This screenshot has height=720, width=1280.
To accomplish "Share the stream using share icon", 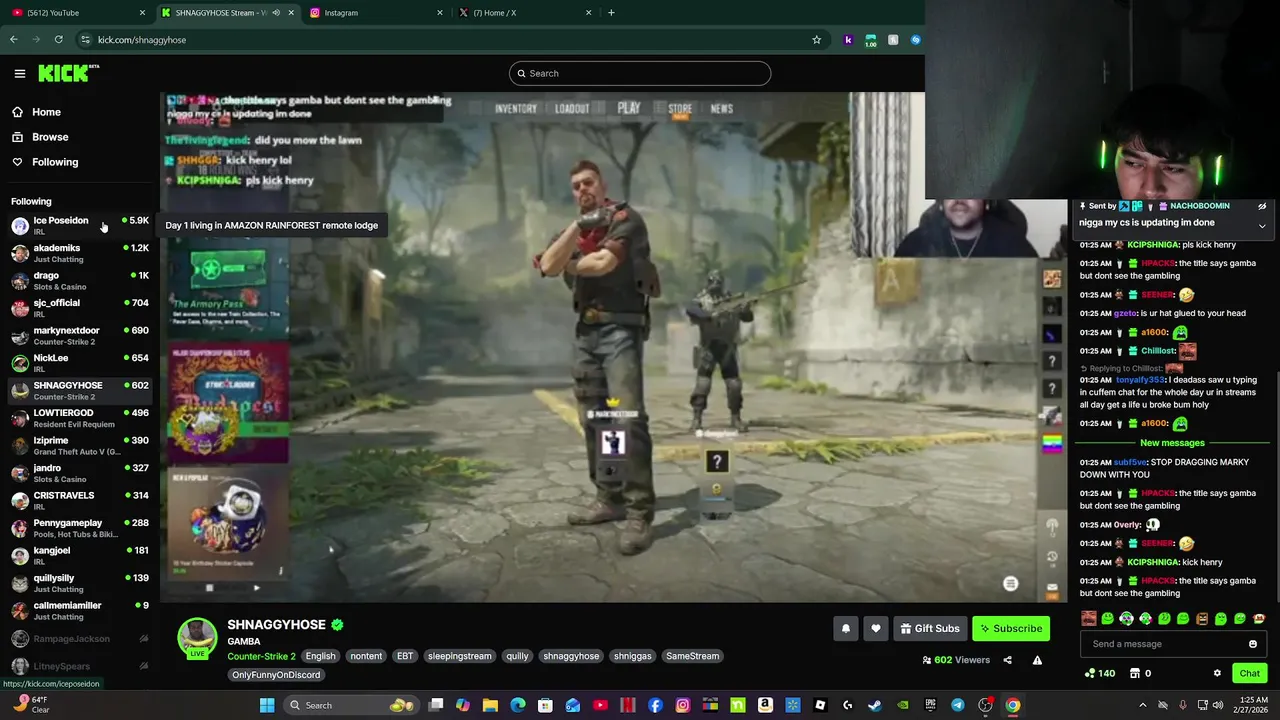I will pyautogui.click(x=1007, y=660).
